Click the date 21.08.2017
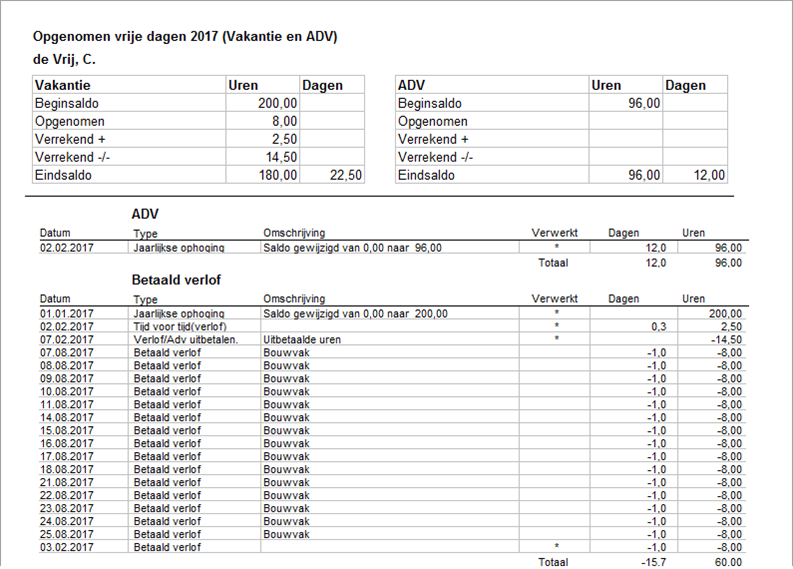 [67, 483]
